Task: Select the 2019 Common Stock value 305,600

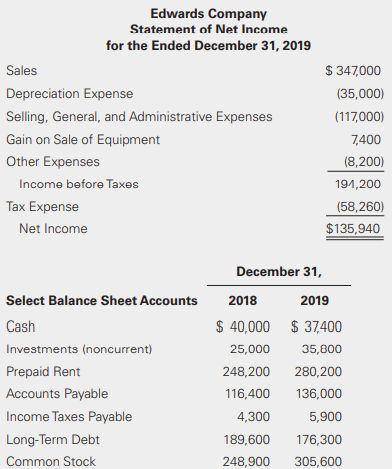Action: (318, 462)
